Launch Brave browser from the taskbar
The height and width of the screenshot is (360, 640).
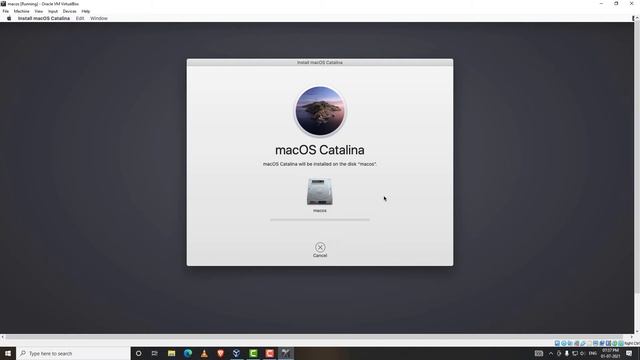[220, 353]
